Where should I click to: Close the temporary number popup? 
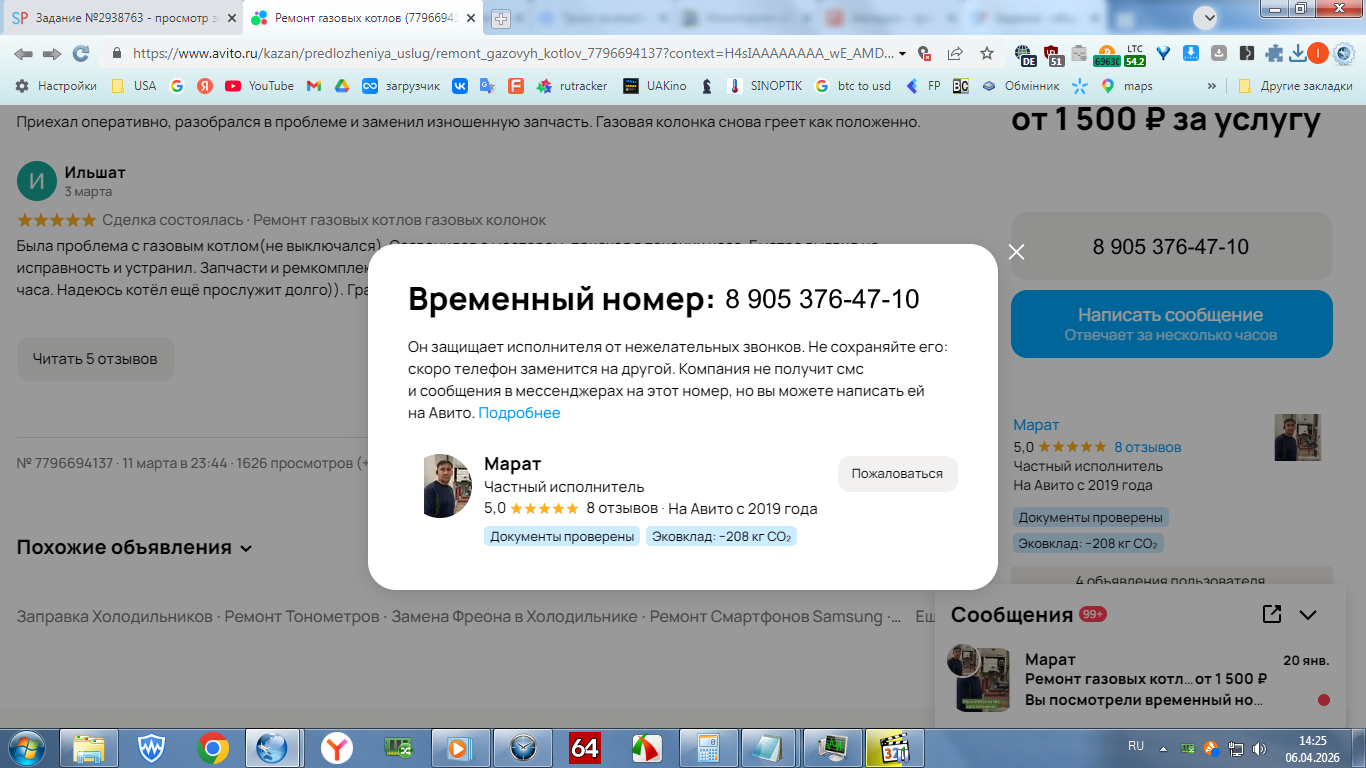(1016, 252)
